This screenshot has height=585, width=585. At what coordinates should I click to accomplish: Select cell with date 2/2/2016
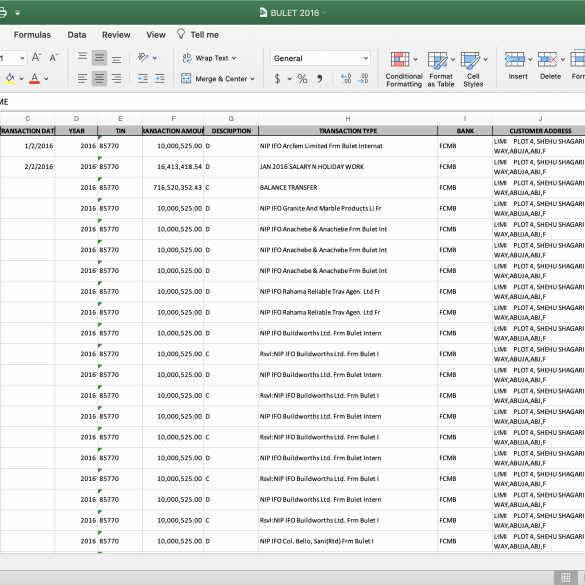click(27, 167)
